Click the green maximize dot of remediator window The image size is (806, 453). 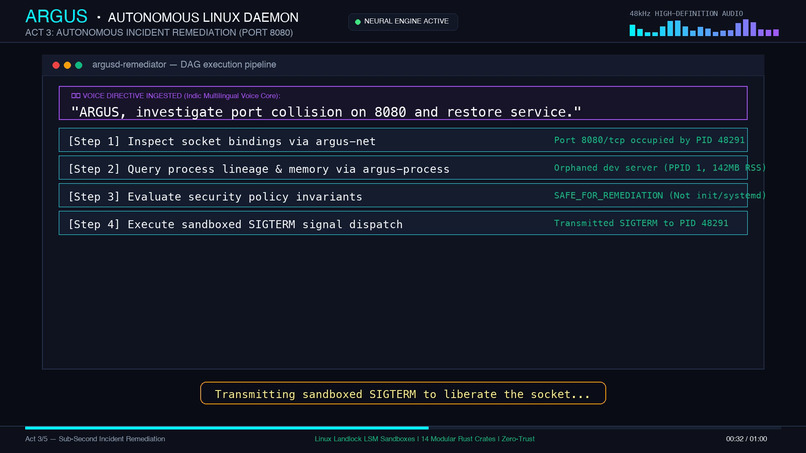pos(79,65)
